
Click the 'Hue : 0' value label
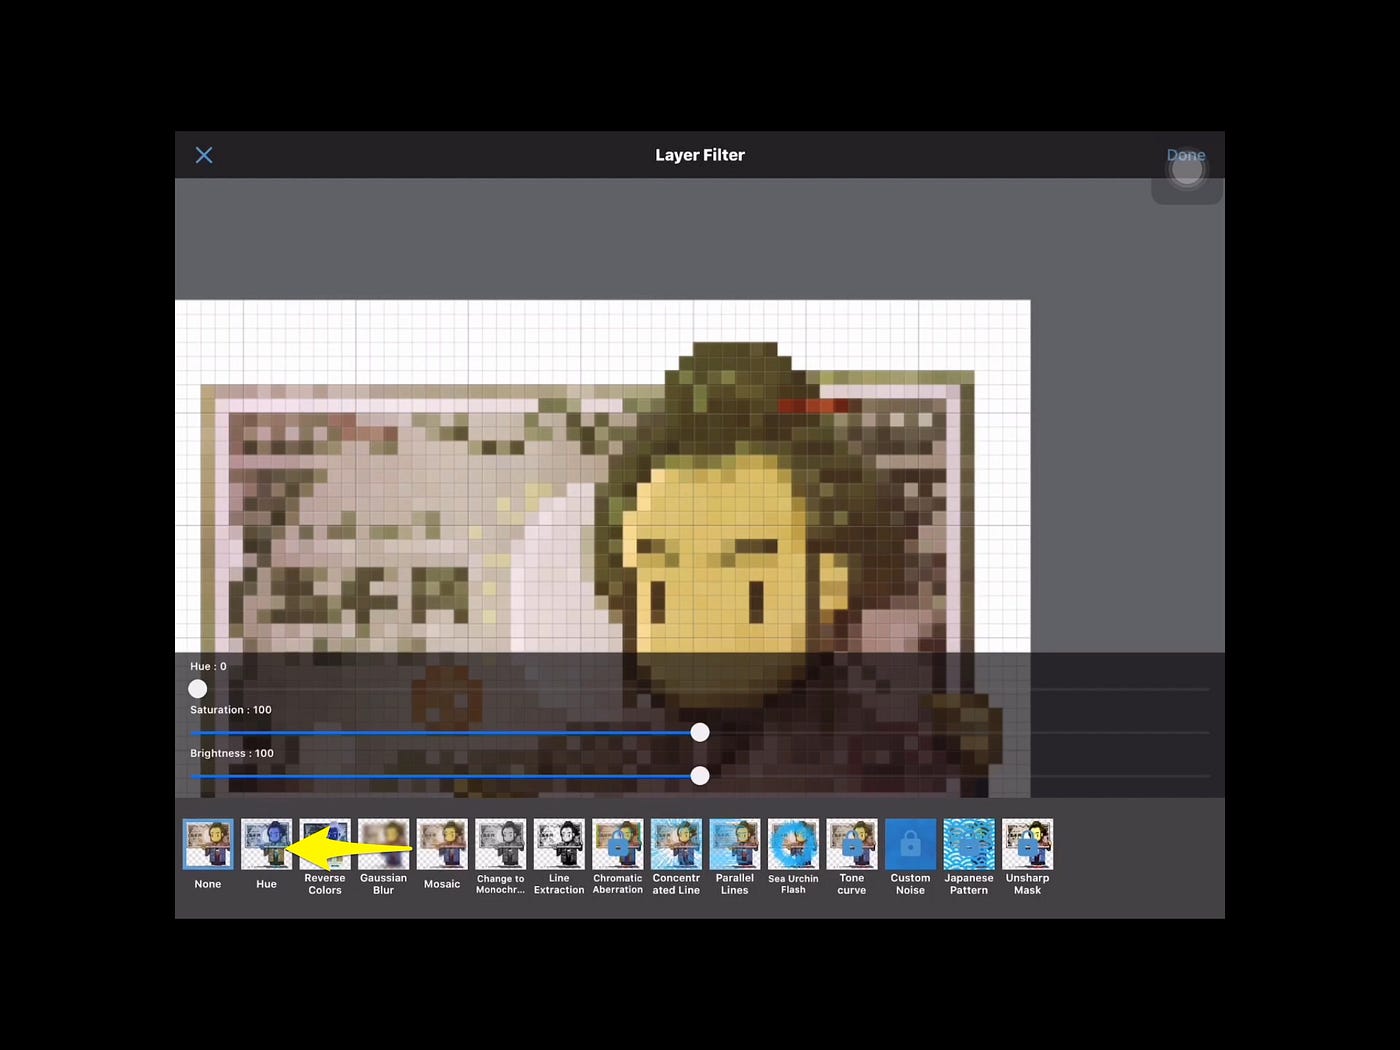click(x=208, y=666)
